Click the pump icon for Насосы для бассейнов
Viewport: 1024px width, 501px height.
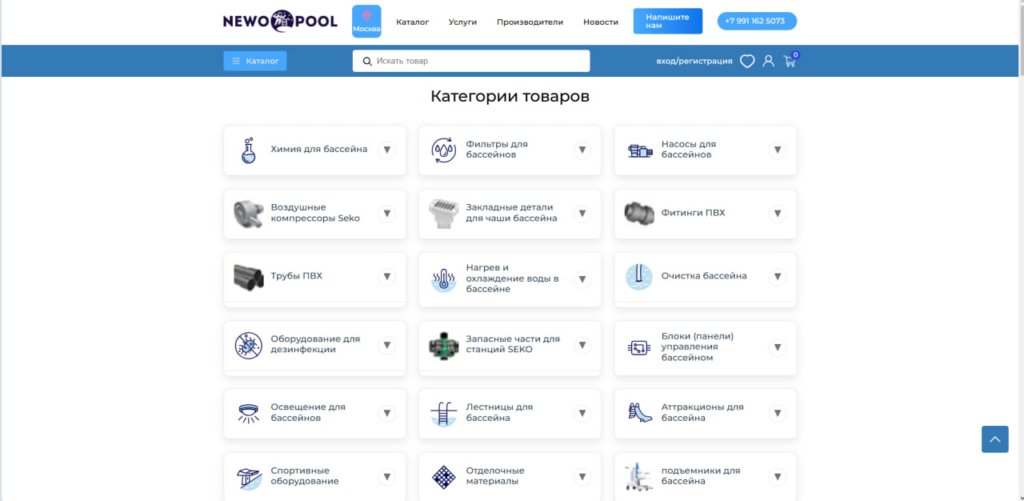click(x=639, y=150)
